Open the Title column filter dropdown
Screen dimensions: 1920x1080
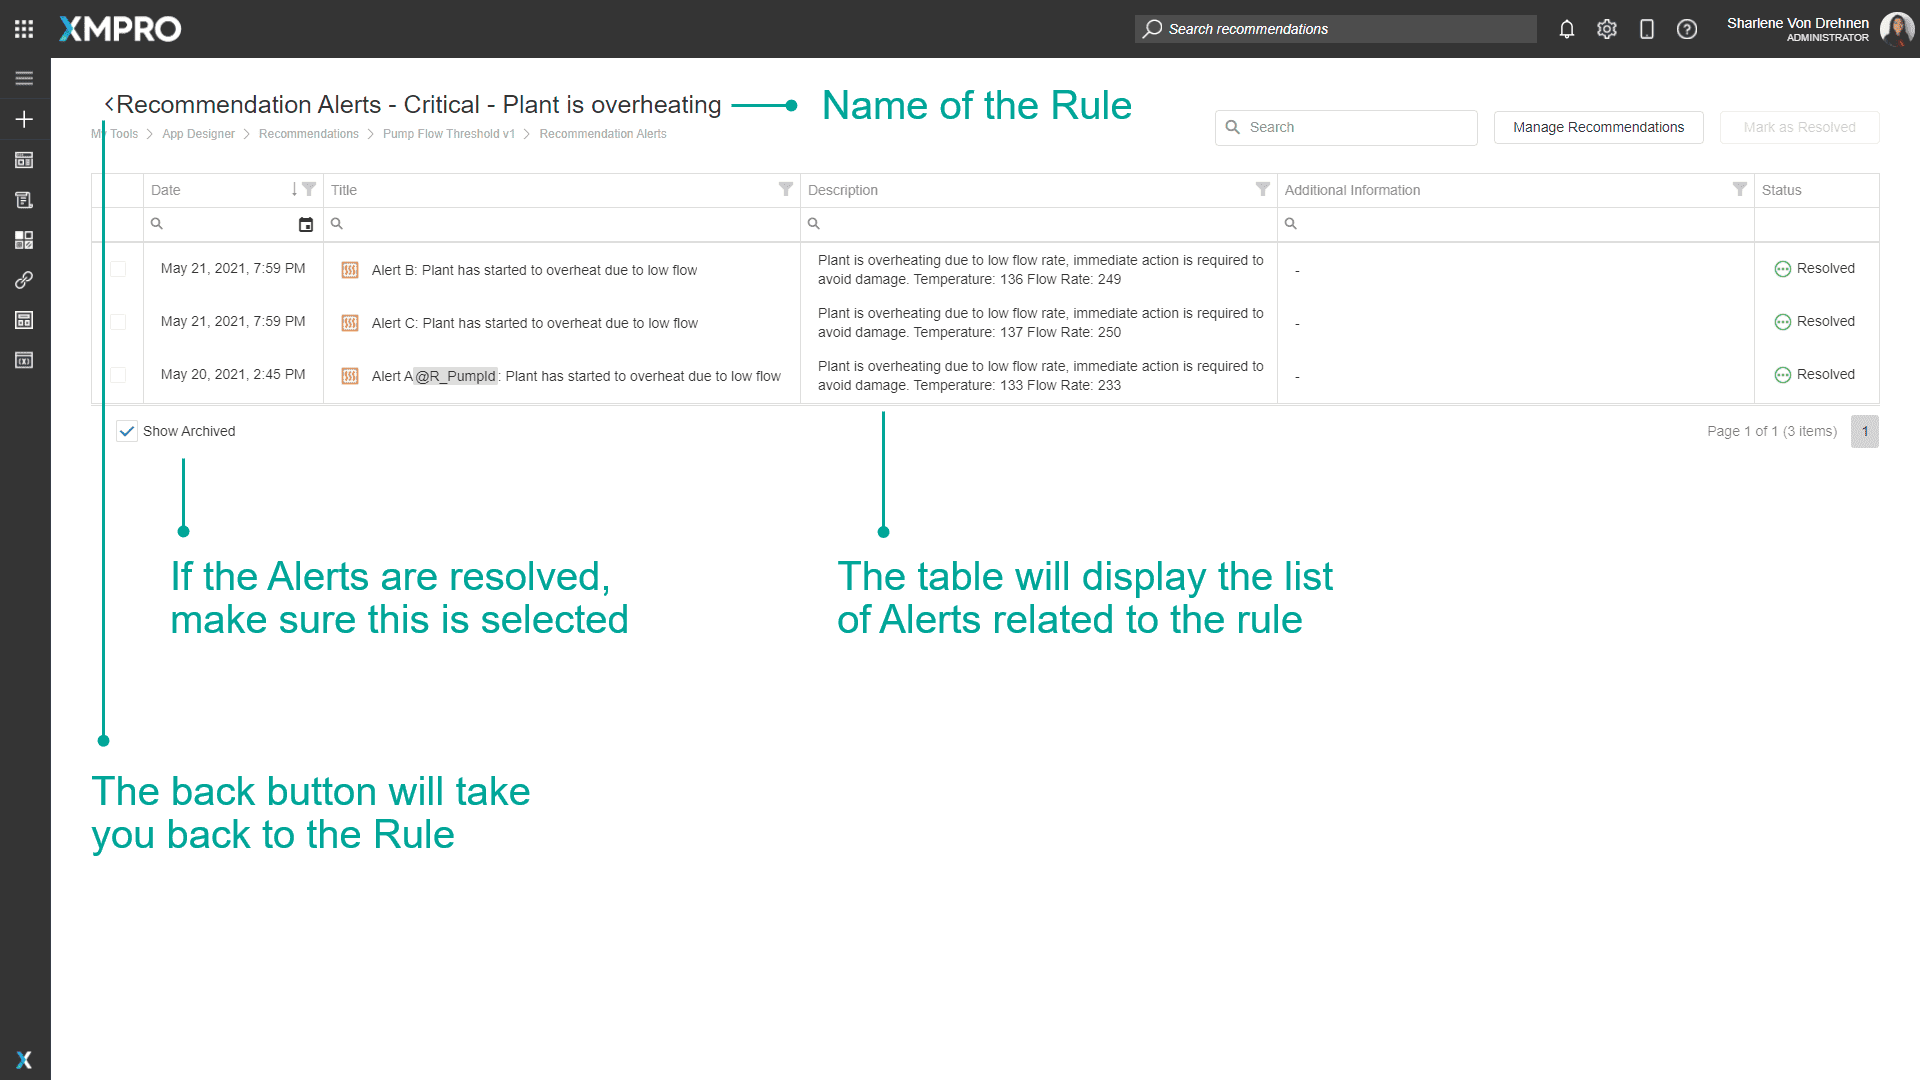pos(786,189)
